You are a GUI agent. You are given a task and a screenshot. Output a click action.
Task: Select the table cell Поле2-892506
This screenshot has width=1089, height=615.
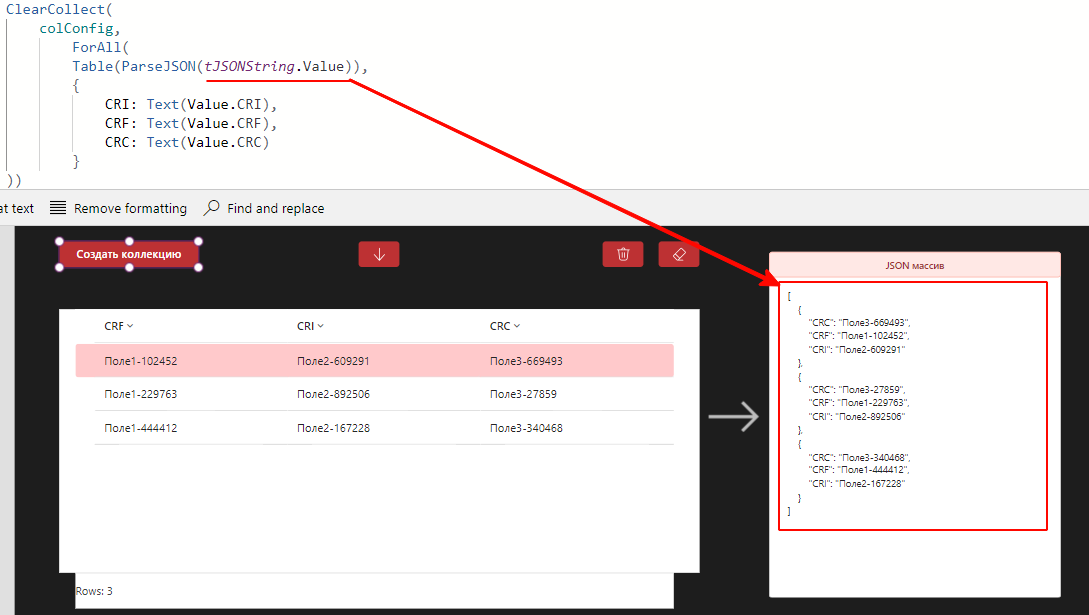point(333,394)
